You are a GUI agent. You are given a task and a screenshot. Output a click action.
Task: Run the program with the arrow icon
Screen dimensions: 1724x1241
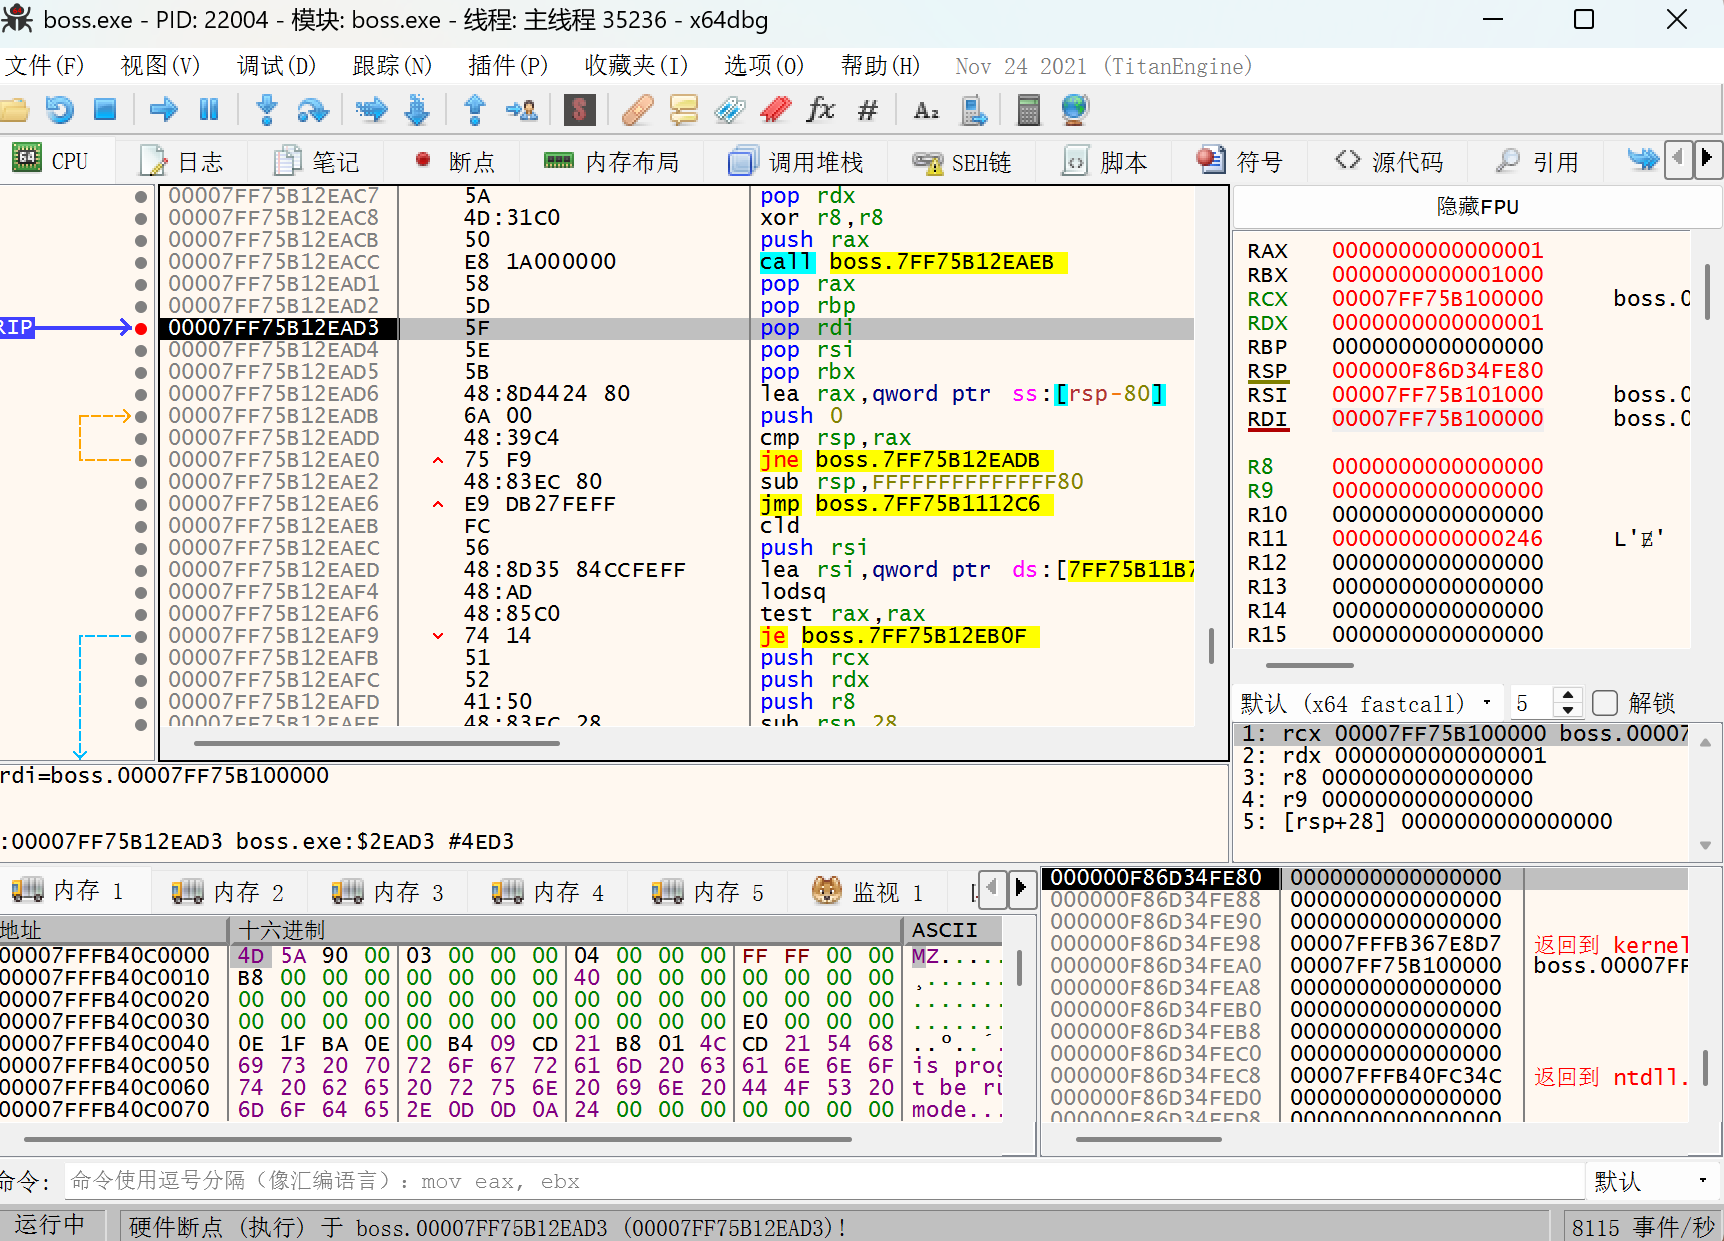coord(163,109)
